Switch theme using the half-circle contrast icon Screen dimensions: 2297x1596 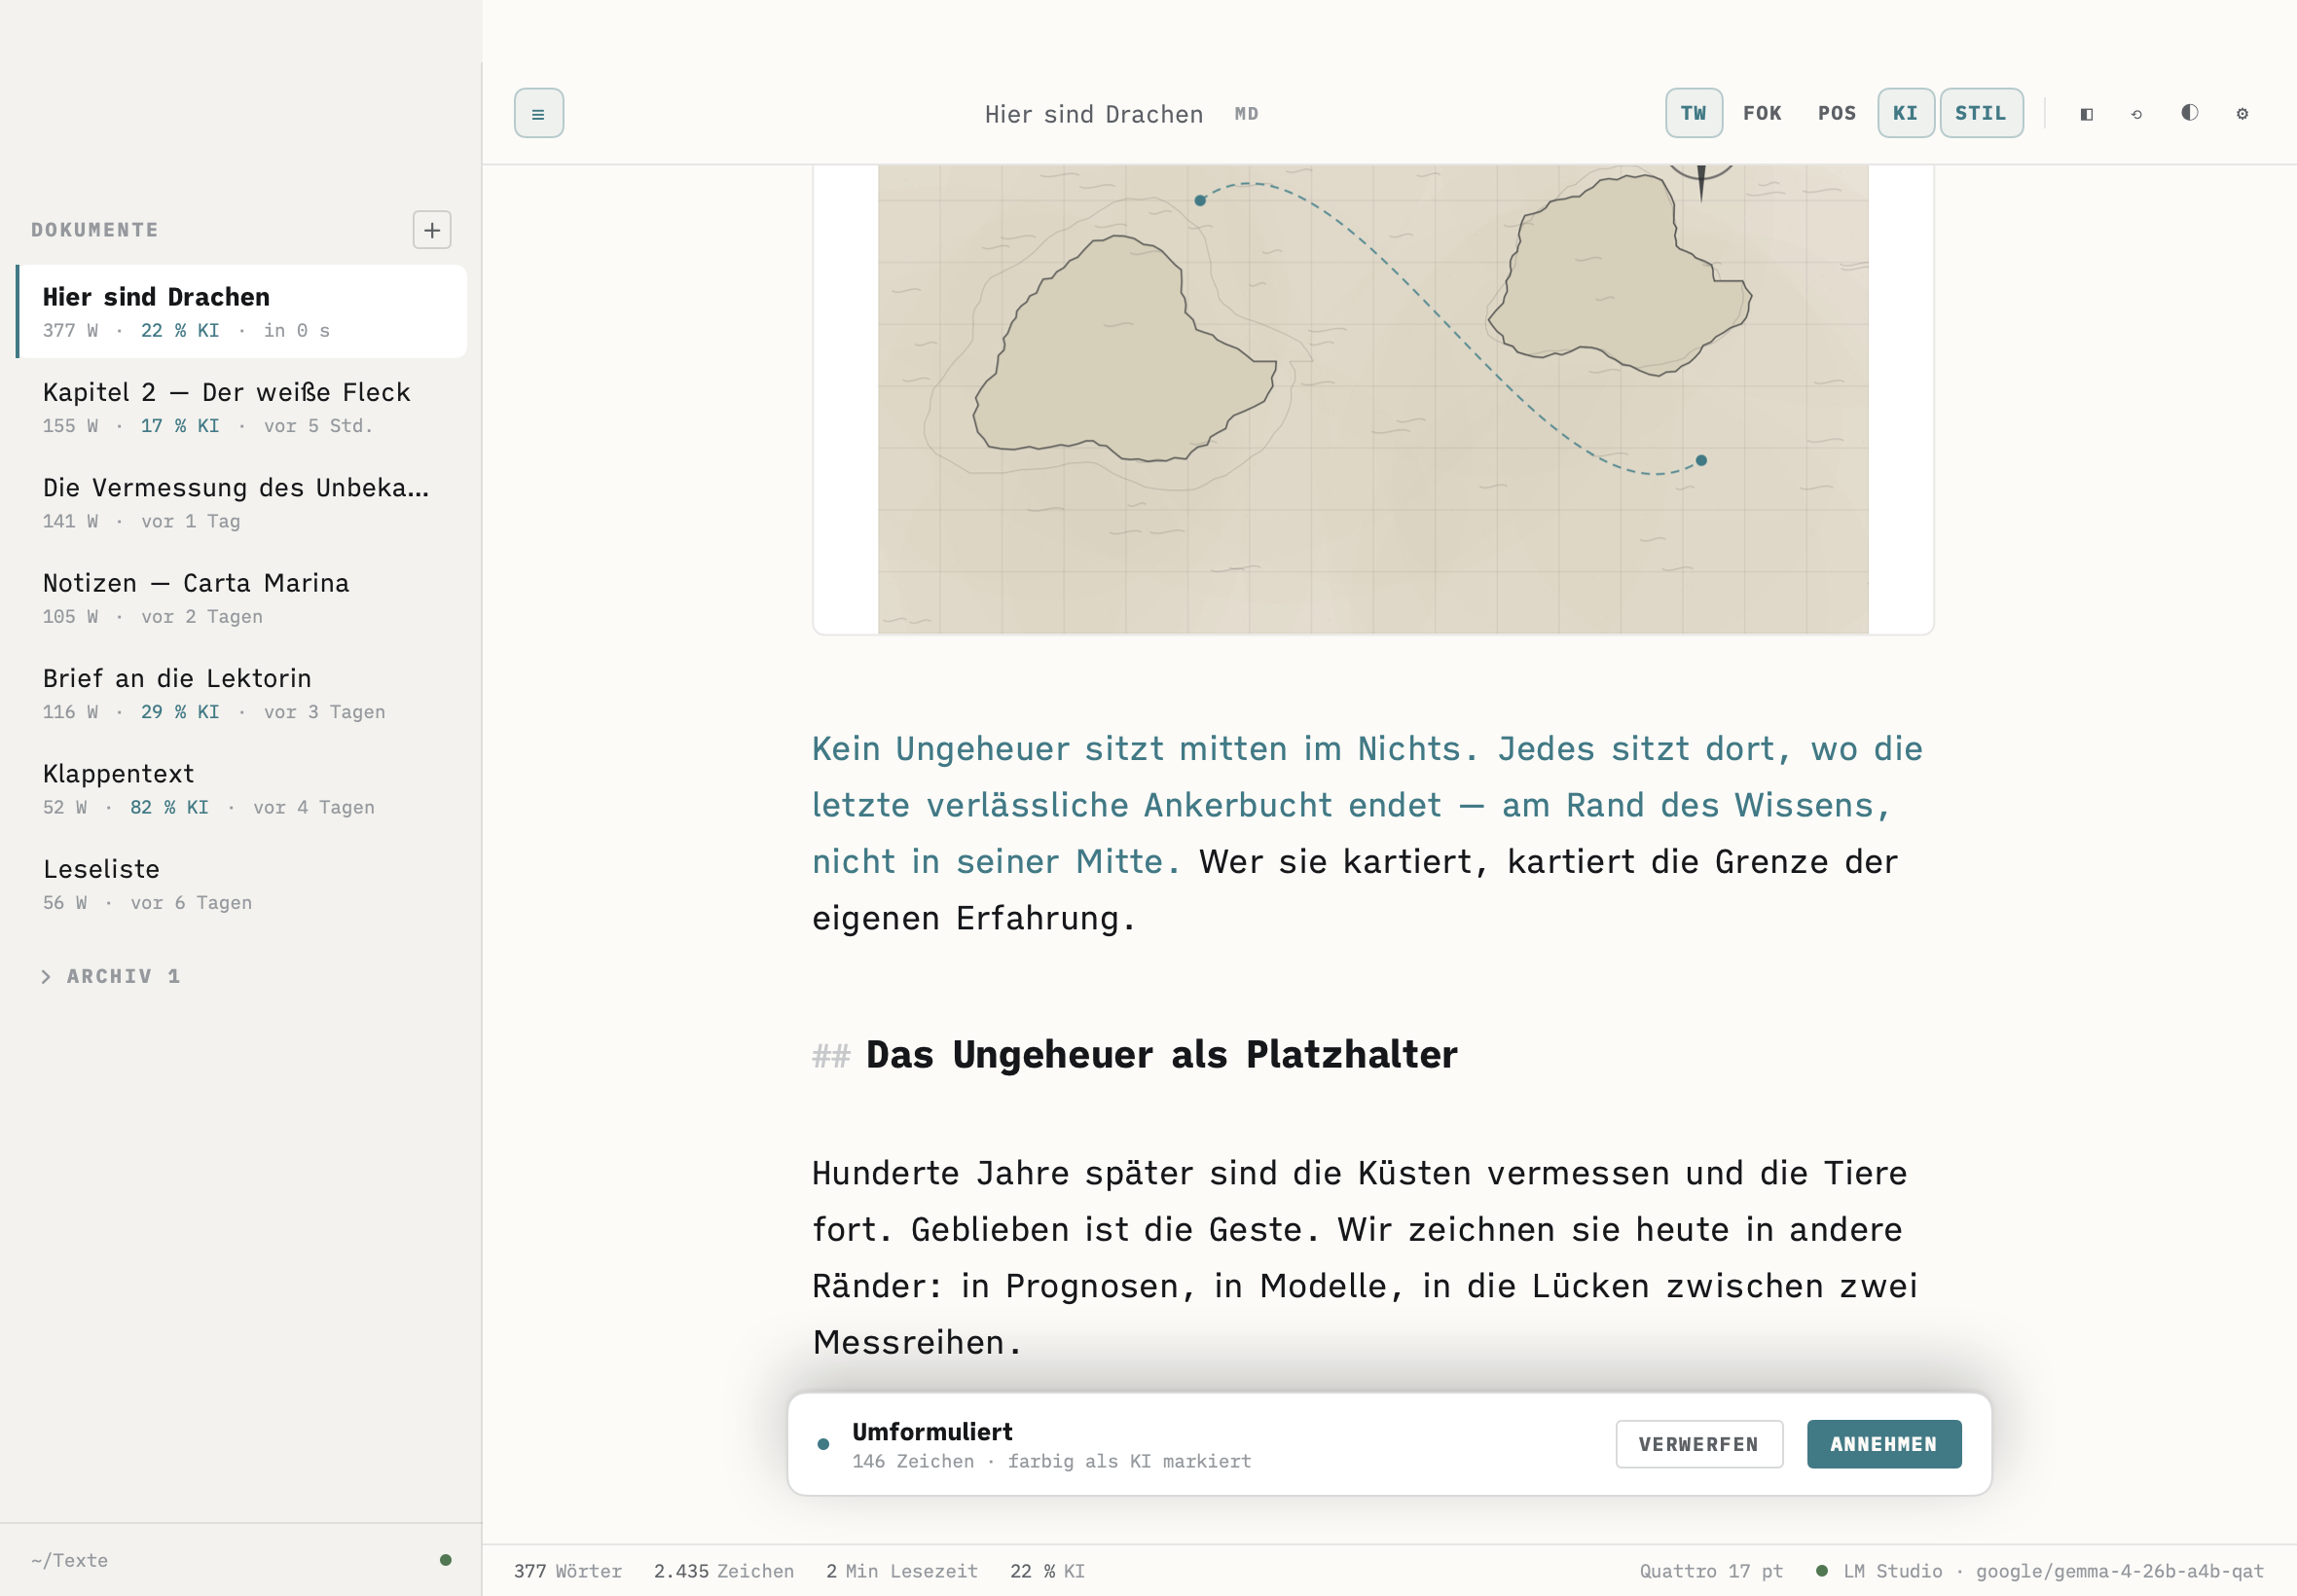pos(2189,113)
